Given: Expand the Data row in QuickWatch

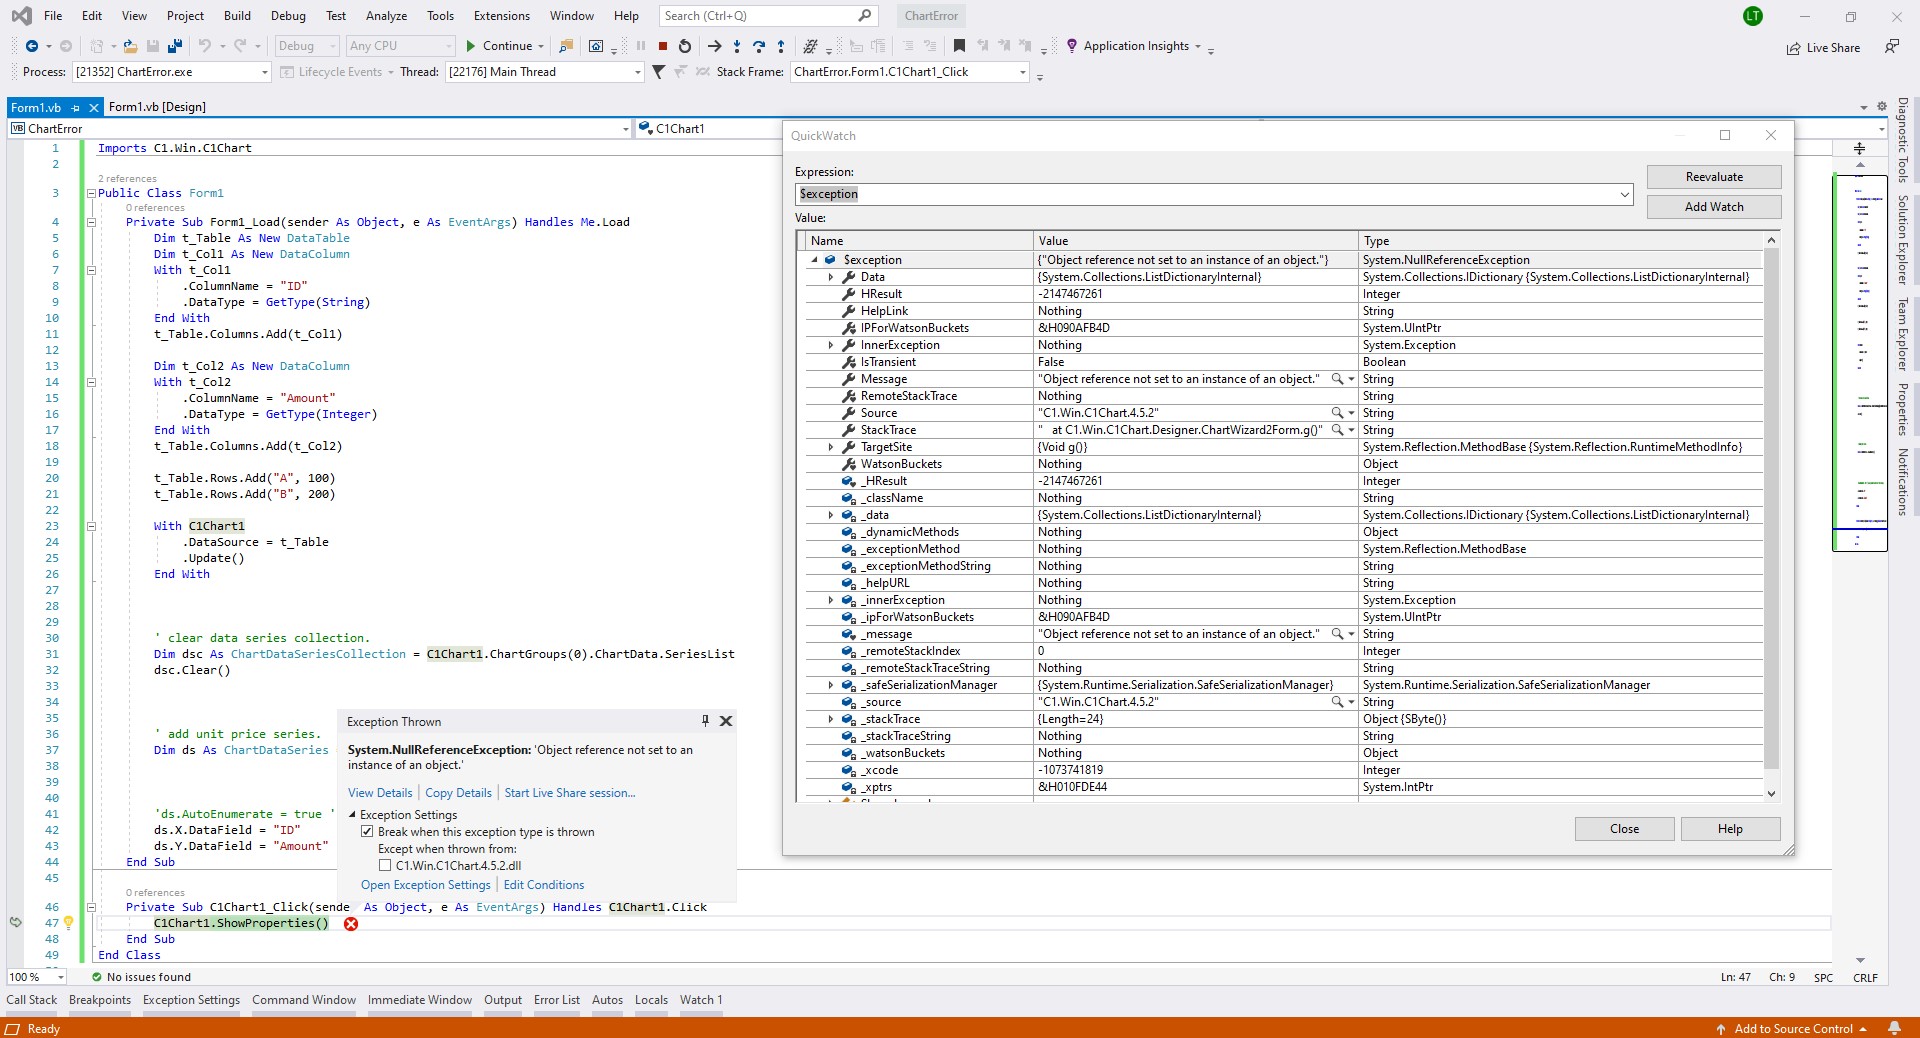Looking at the screenshot, I should (831, 277).
